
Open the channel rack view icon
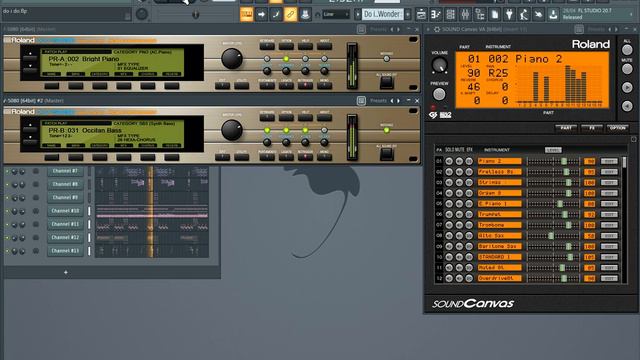pos(451,15)
